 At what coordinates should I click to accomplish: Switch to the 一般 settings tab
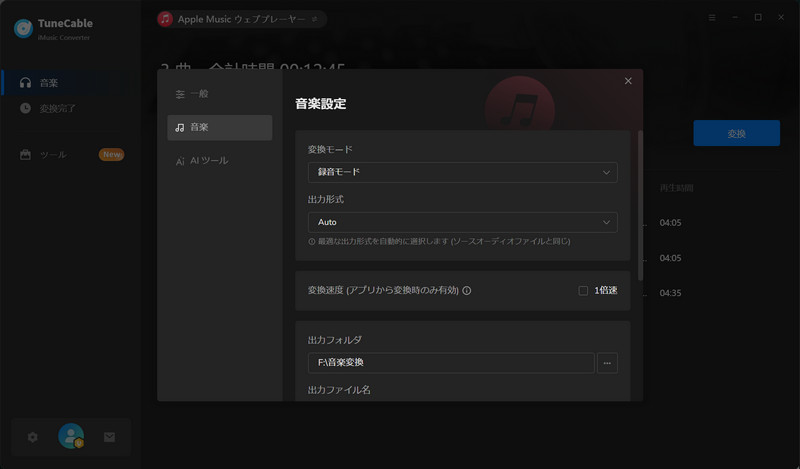pyautogui.click(x=219, y=94)
